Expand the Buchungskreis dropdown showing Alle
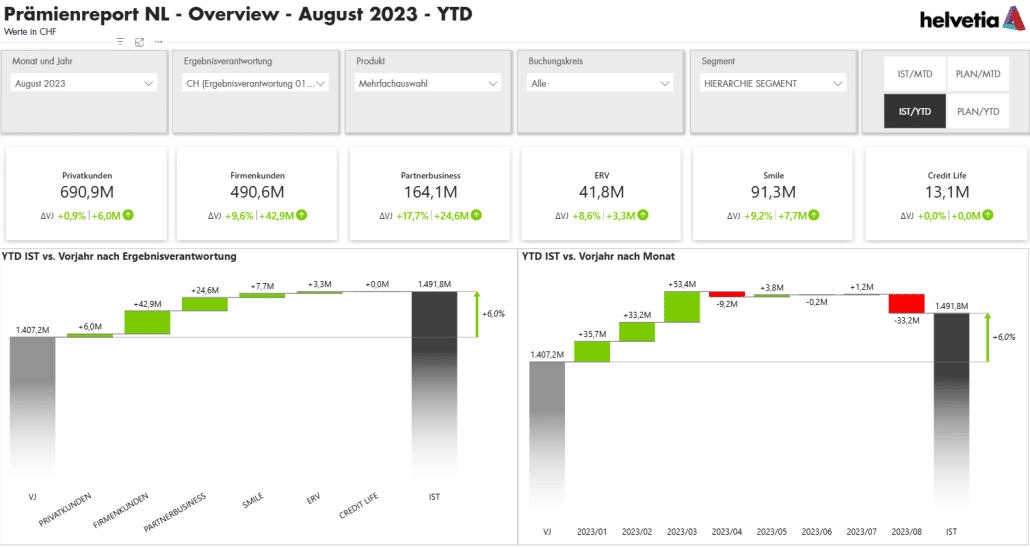Screen dimensions: 1030x547 tap(600, 84)
